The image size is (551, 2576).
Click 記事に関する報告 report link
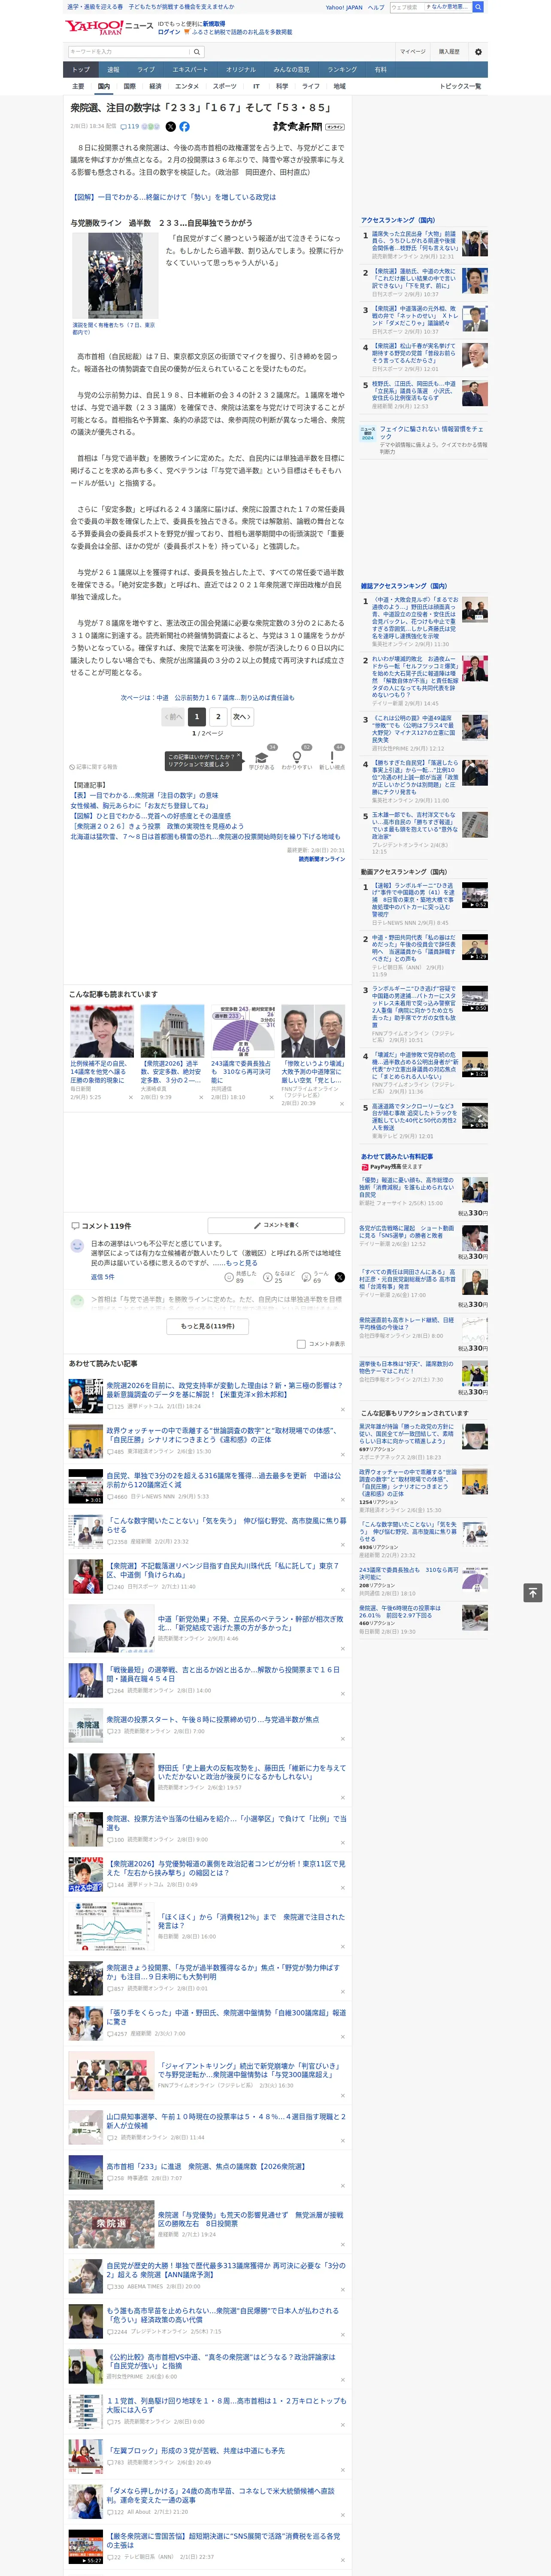click(x=93, y=767)
